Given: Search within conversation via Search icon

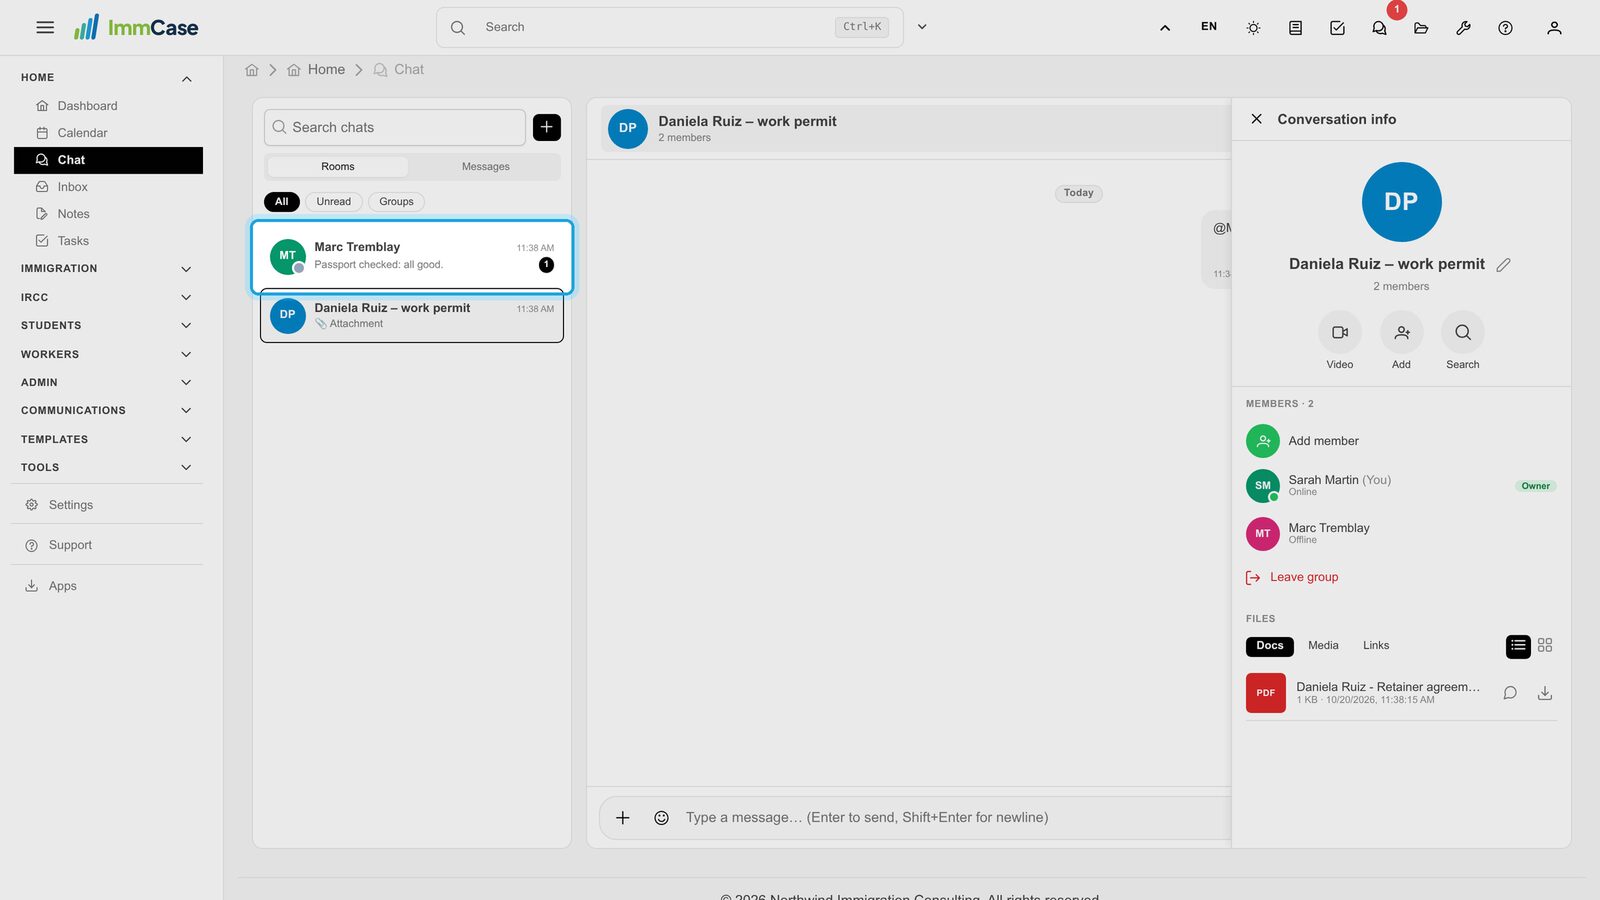Looking at the screenshot, I should [1463, 332].
